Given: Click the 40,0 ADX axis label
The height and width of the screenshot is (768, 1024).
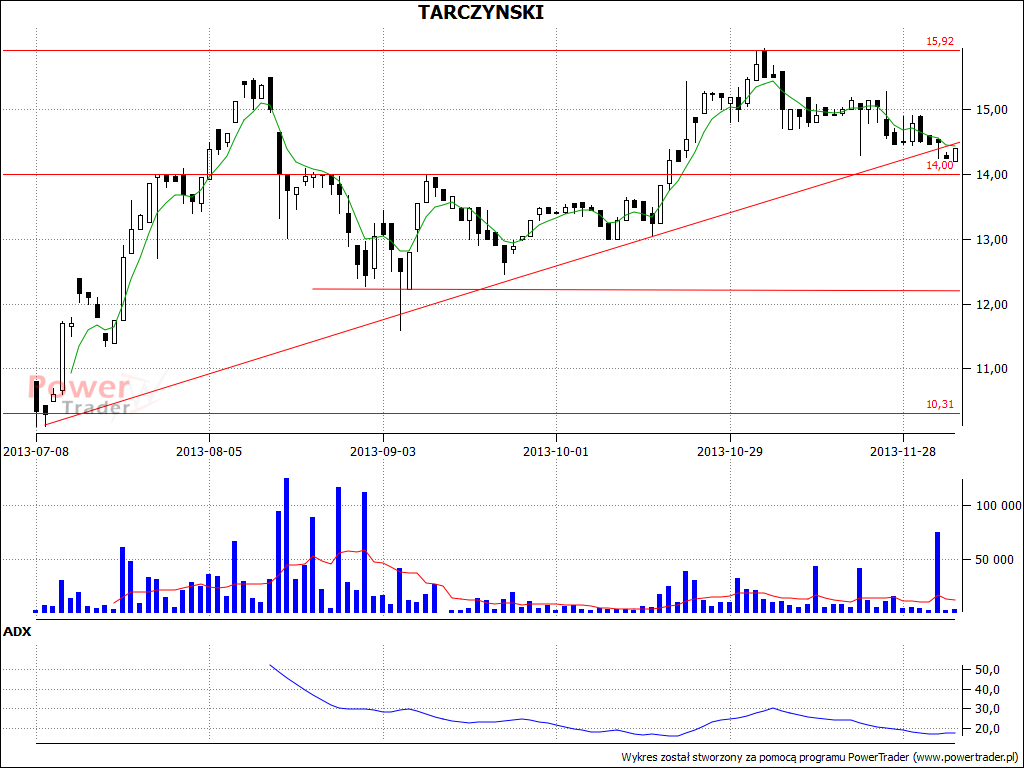Looking at the screenshot, I should [x=988, y=690].
